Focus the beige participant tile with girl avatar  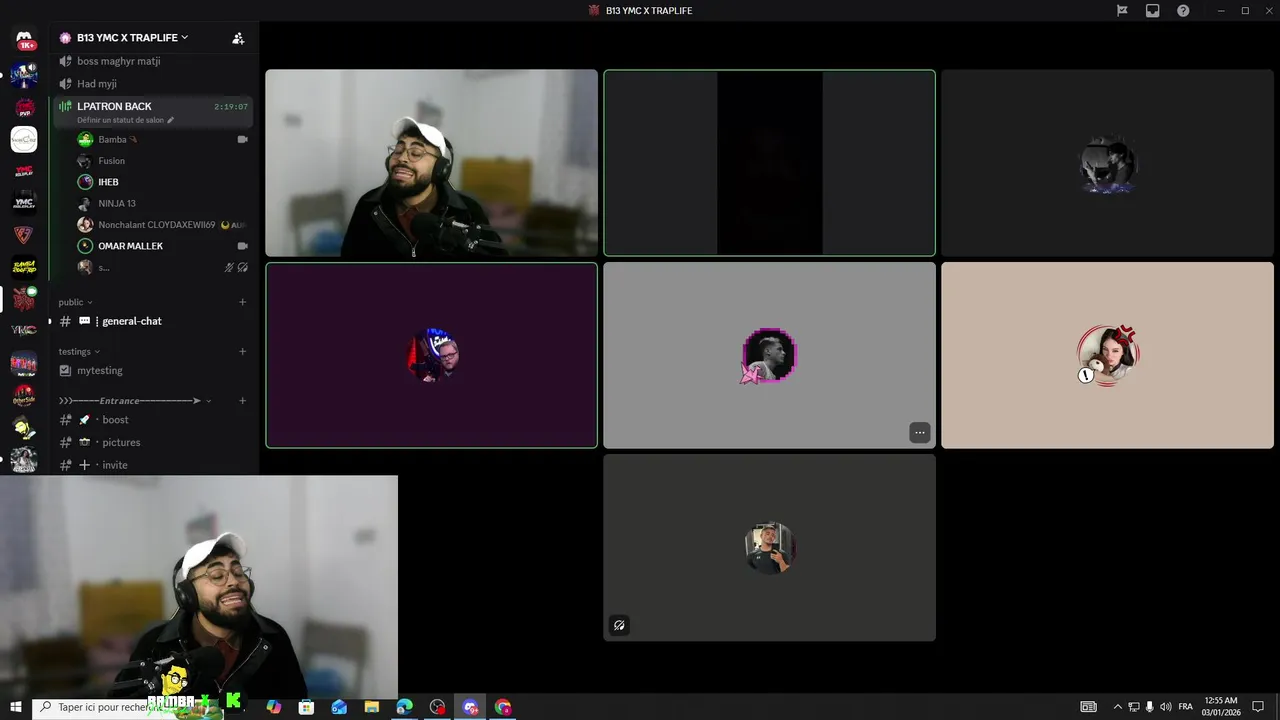(1107, 355)
